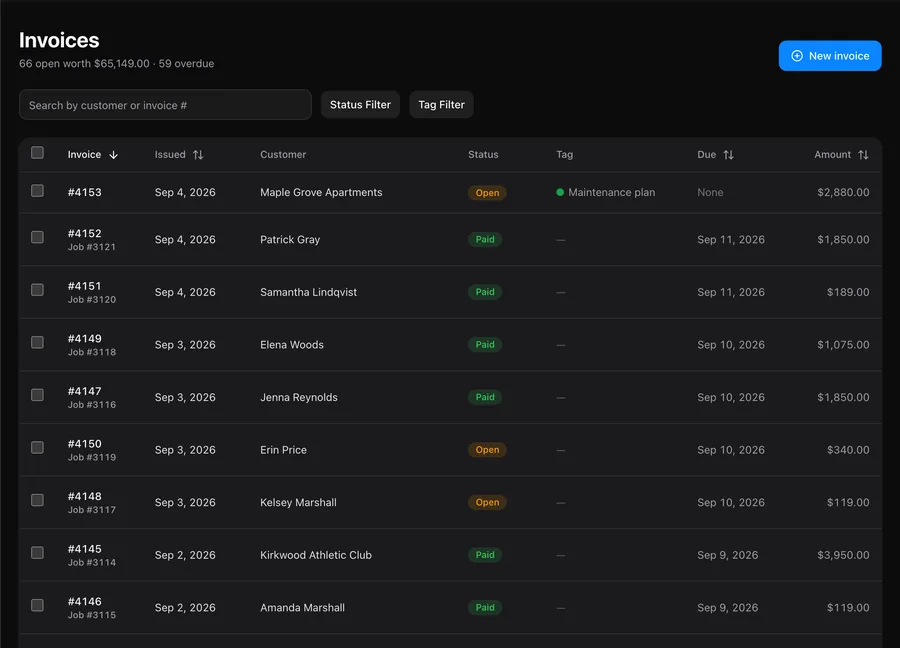Viewport: 900px width, 648px height.
Task: Click the Customer column header
Action: coord(283,155)
